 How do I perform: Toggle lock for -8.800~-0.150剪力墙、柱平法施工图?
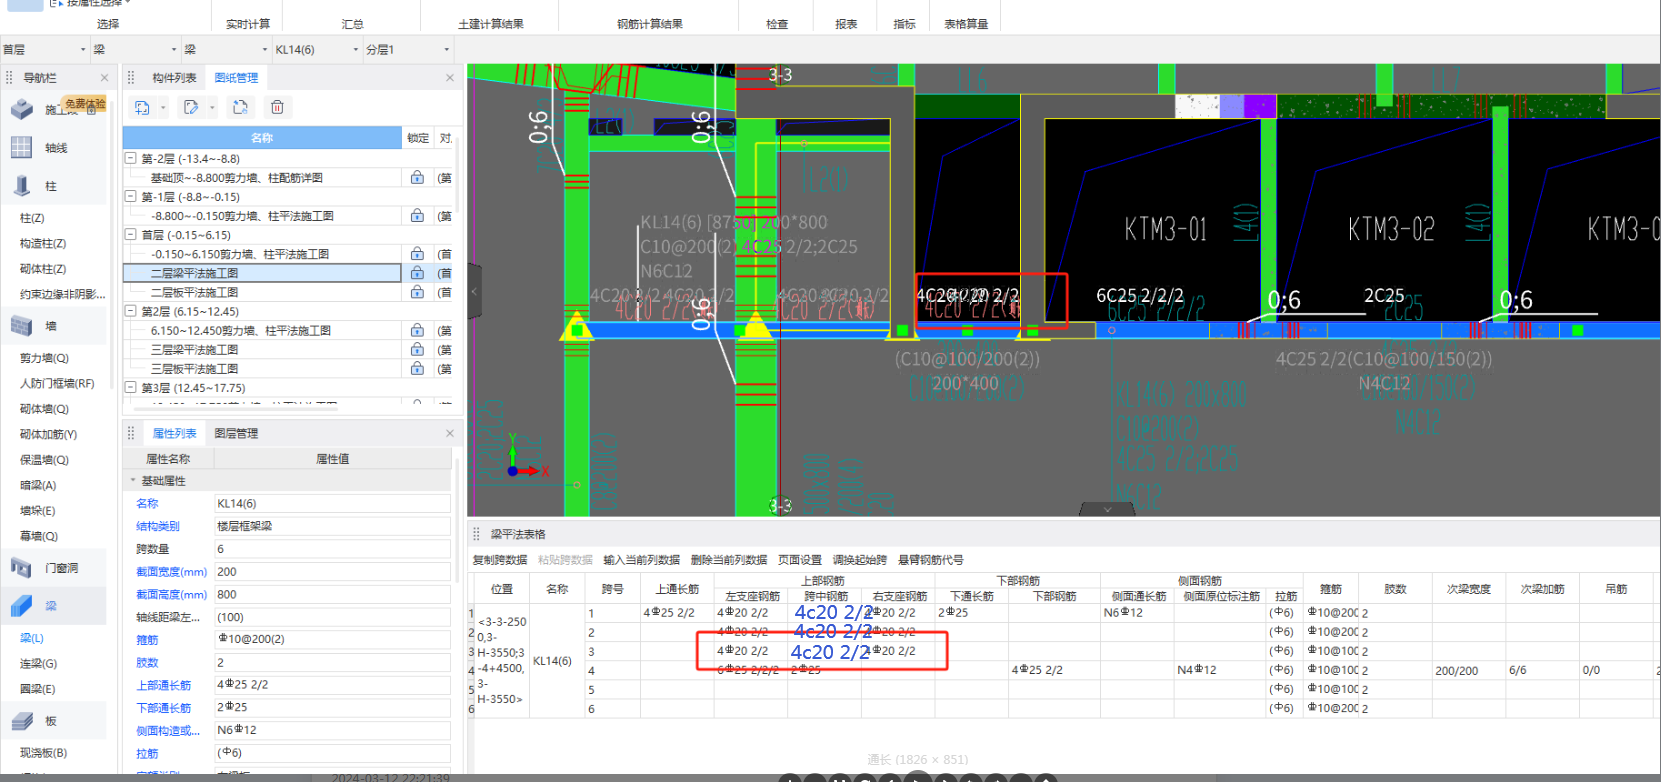click(x=417, y=215)
